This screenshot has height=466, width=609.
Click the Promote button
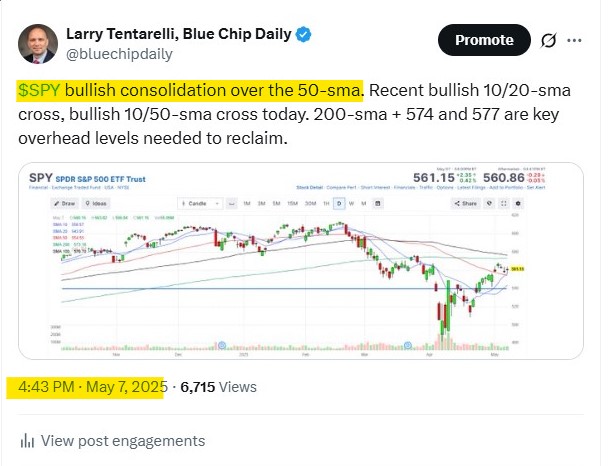pos(484,40)
